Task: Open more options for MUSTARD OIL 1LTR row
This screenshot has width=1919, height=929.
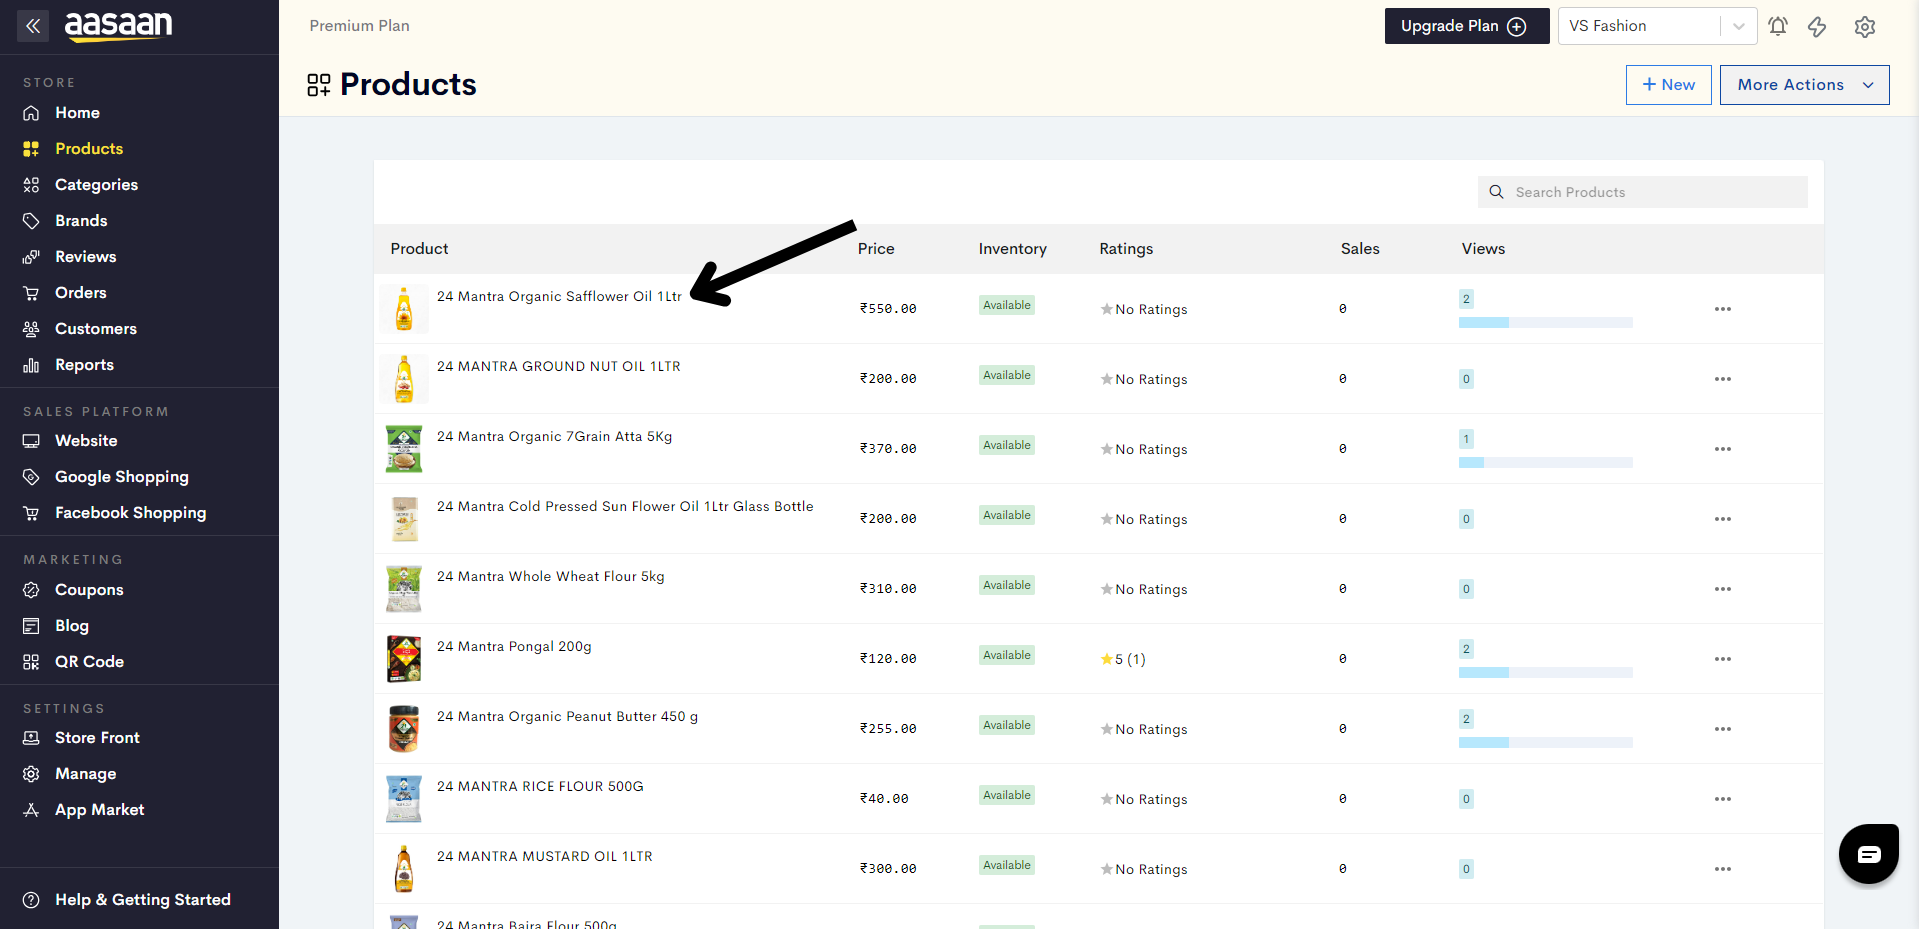Action: [1723, 869]
